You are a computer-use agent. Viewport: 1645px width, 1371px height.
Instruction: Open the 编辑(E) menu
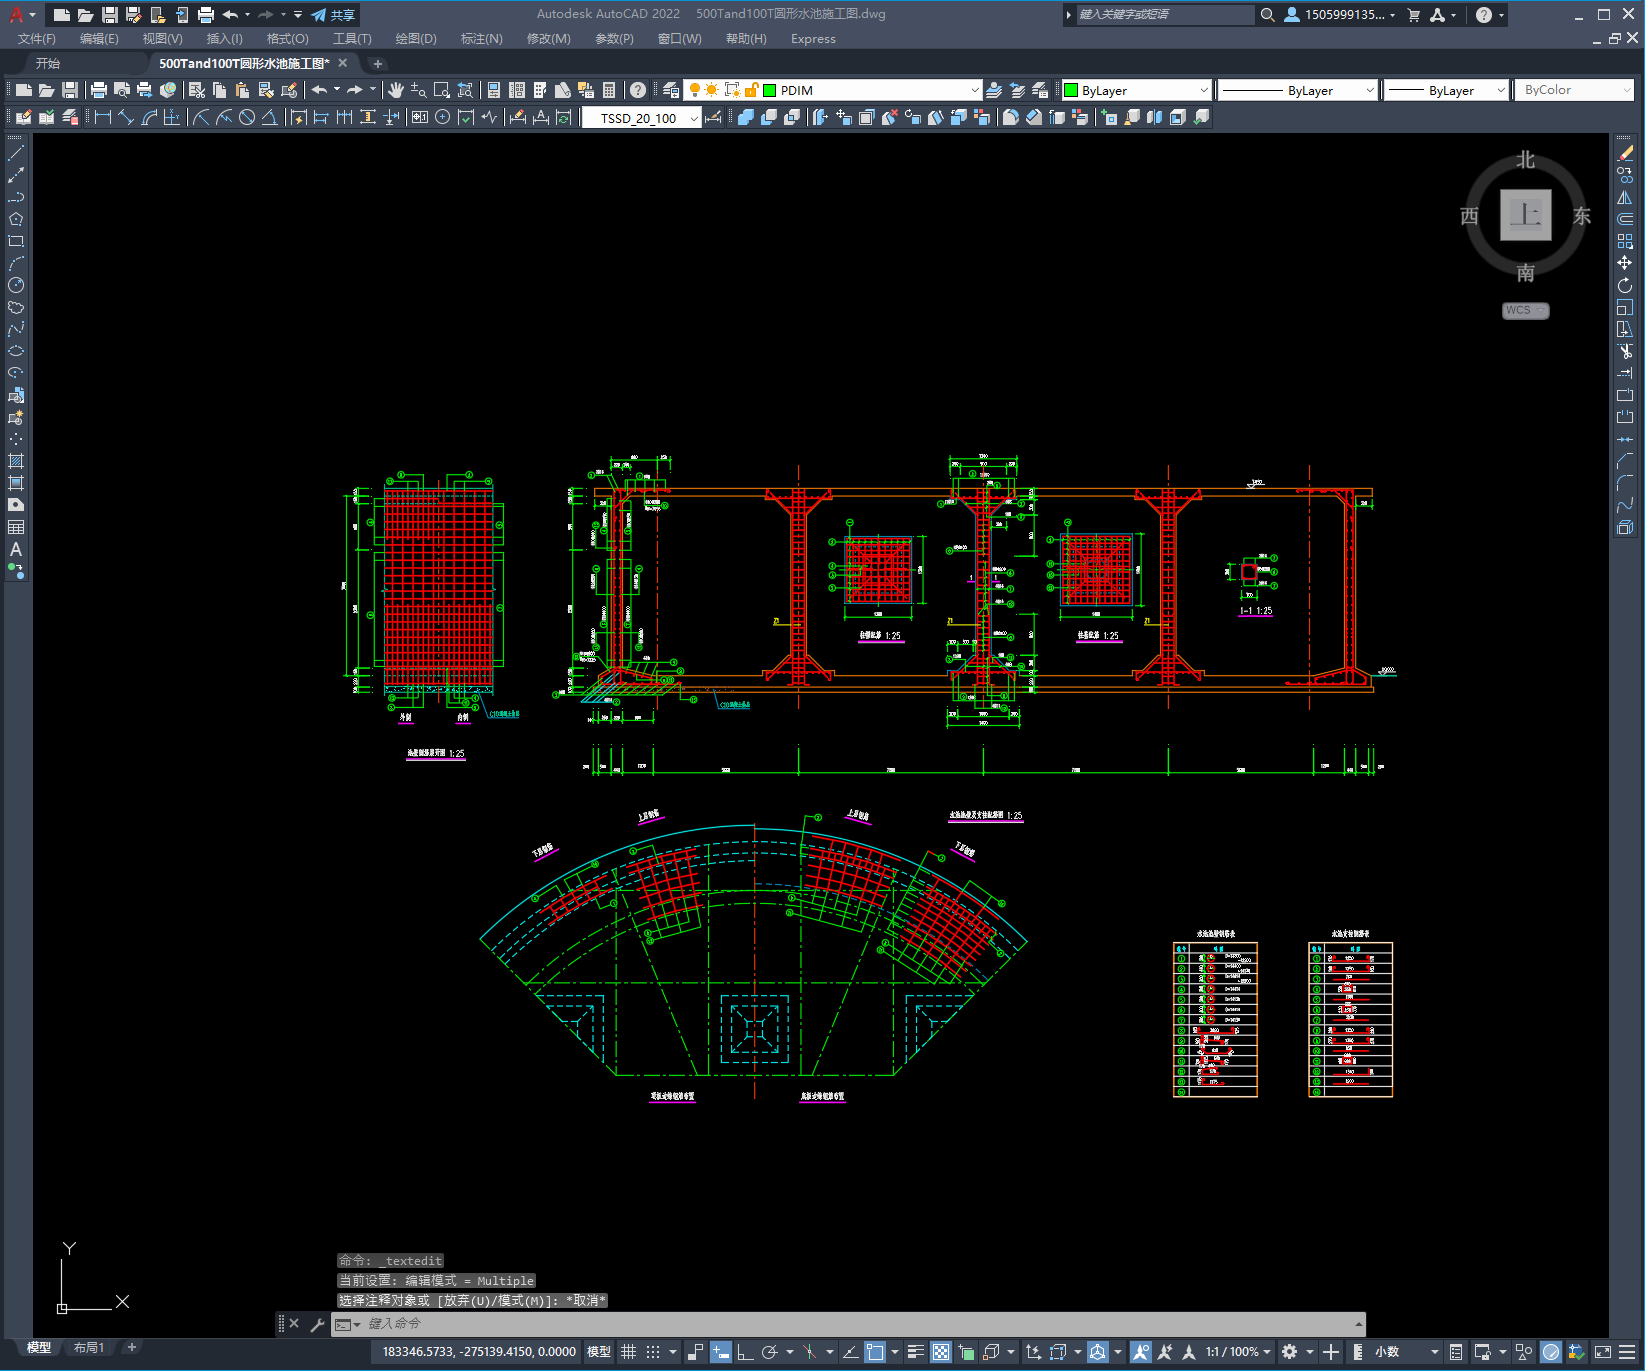click(x=99, y=39)
